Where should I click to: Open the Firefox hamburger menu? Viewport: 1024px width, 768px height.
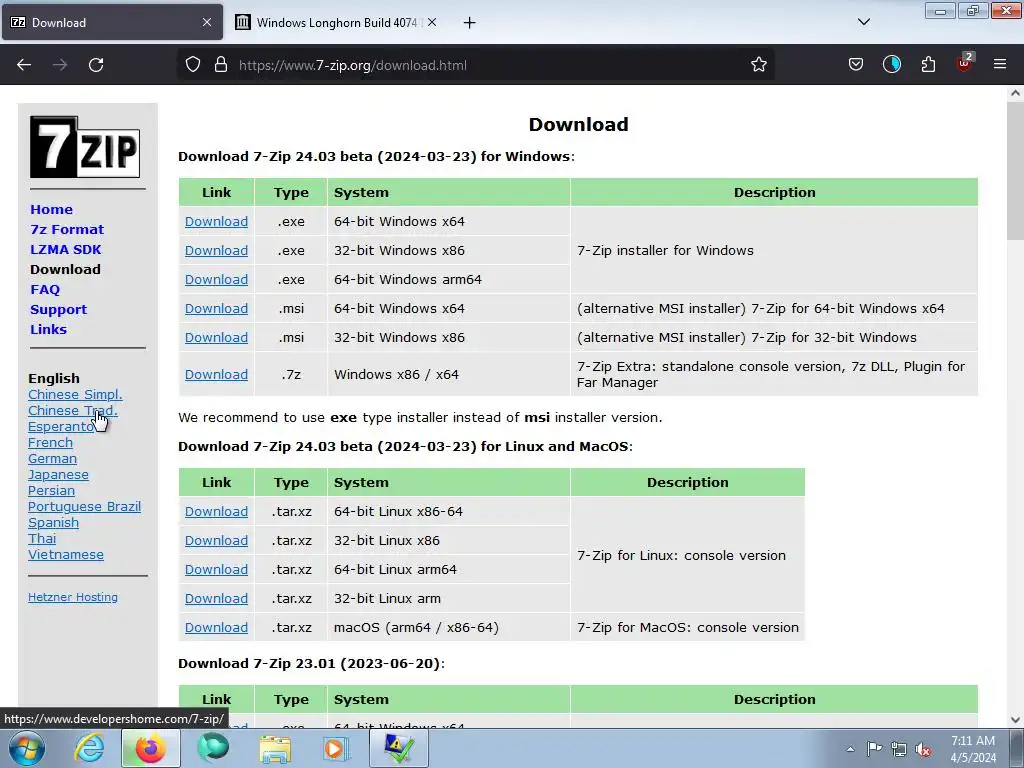(1000, 65)
